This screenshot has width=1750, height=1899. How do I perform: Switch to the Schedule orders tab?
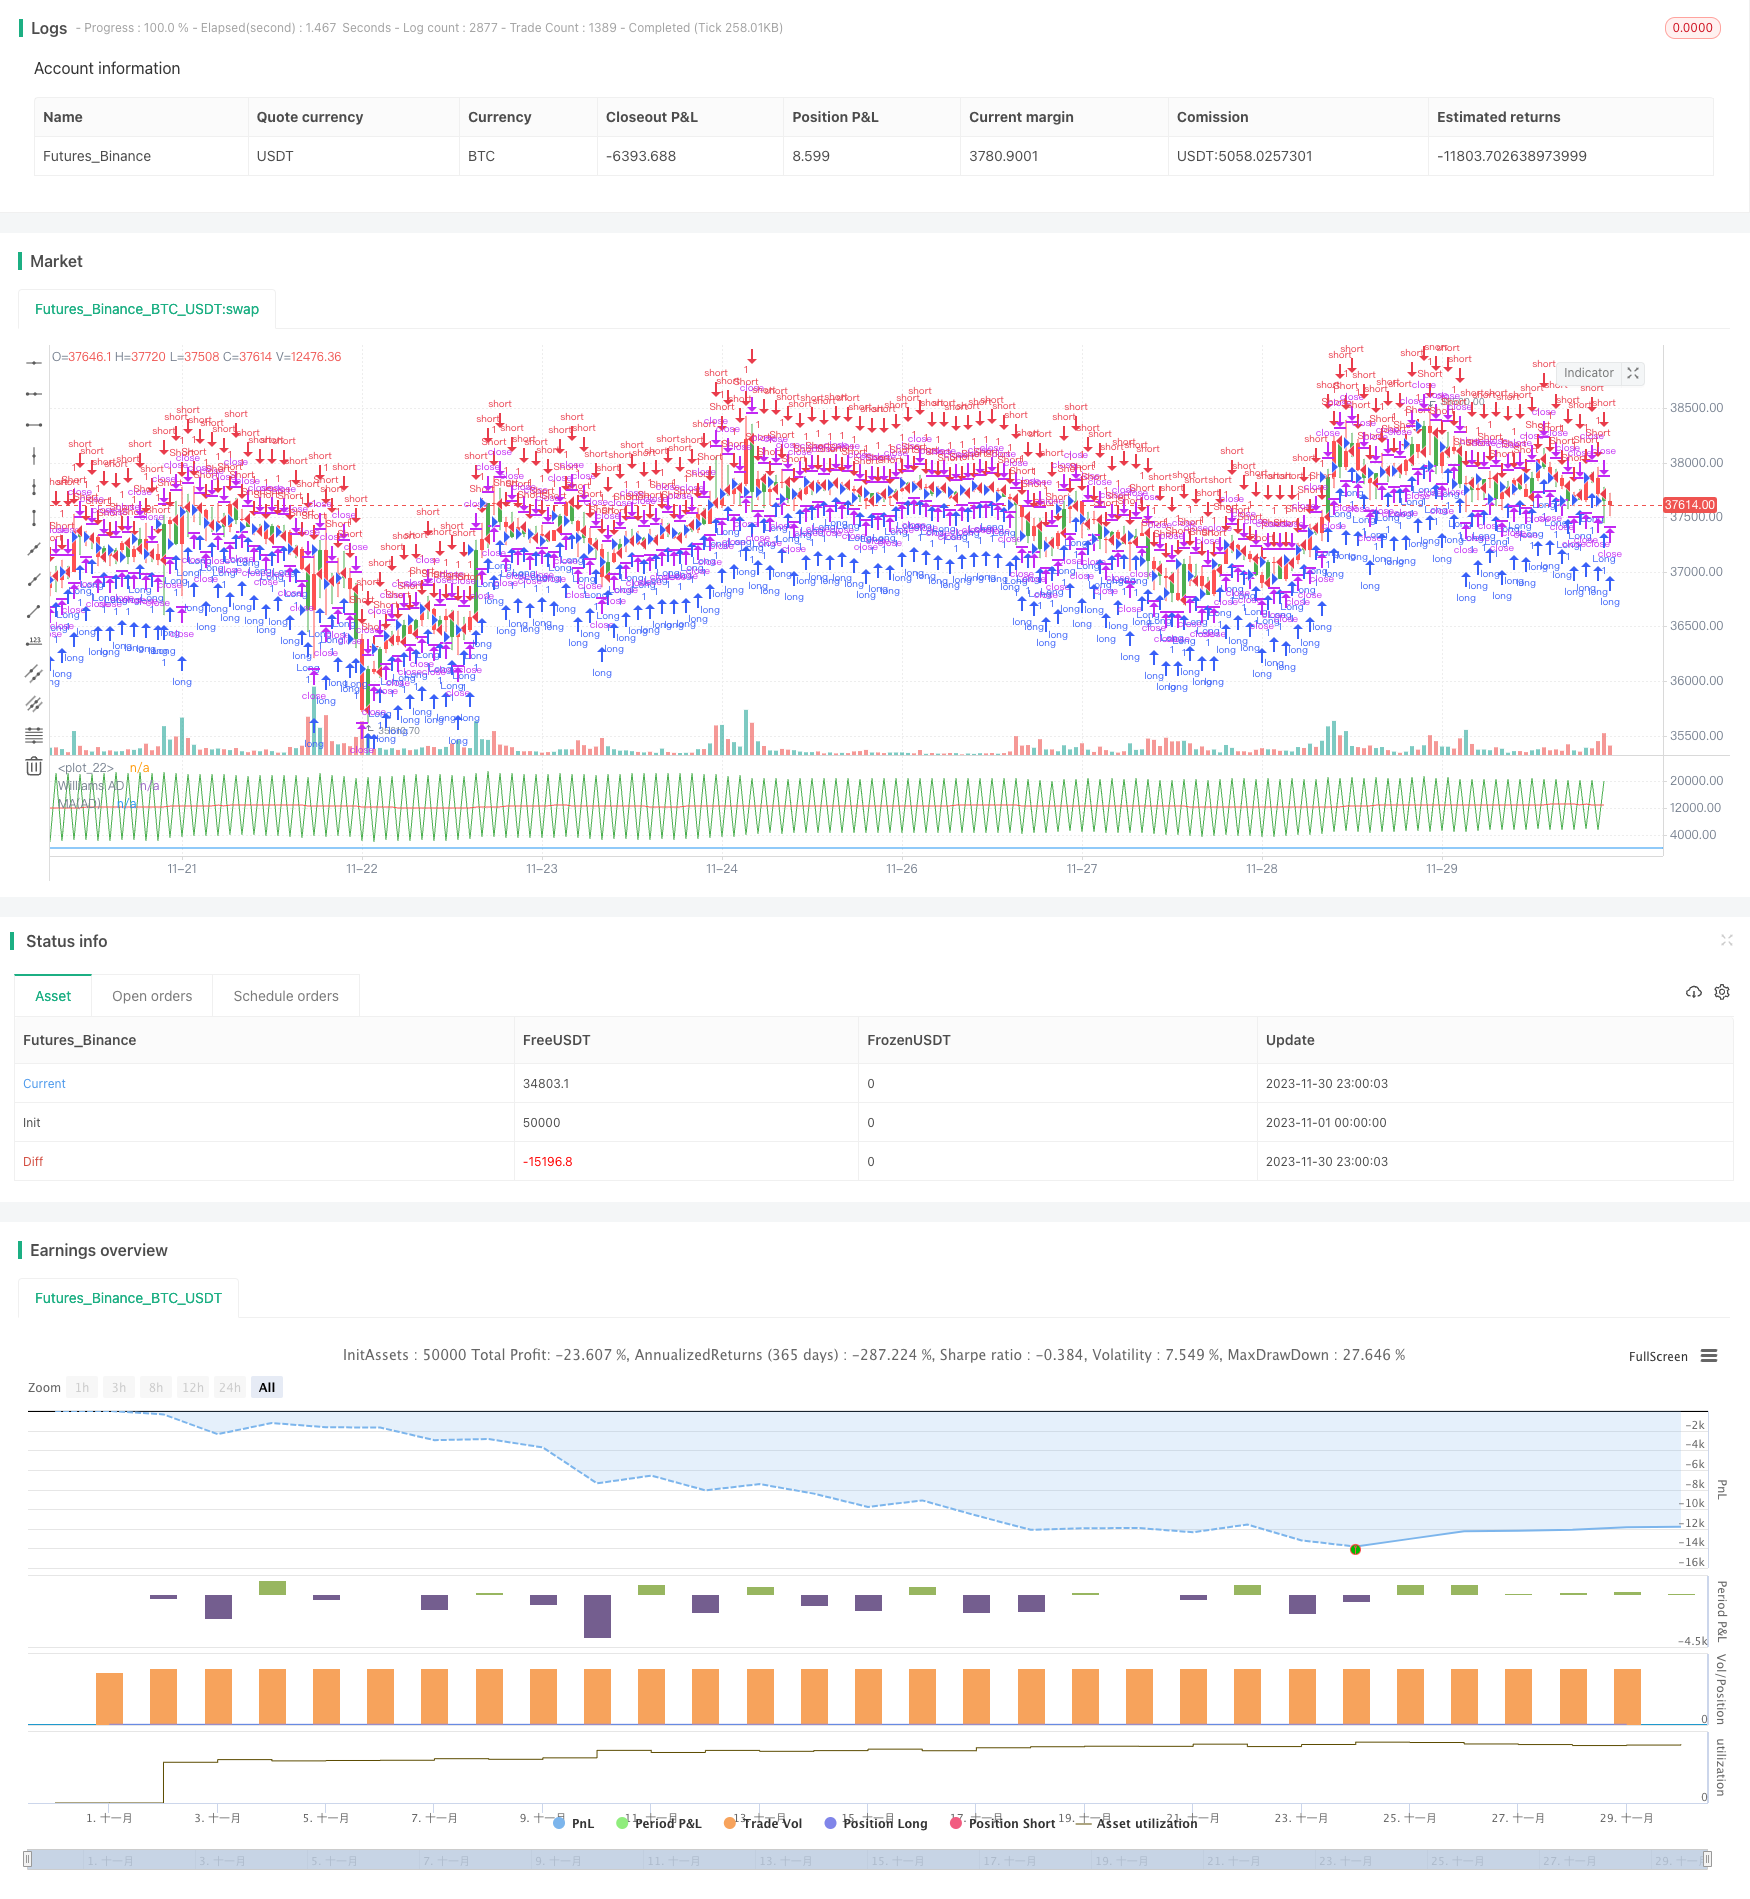point(286,996)
